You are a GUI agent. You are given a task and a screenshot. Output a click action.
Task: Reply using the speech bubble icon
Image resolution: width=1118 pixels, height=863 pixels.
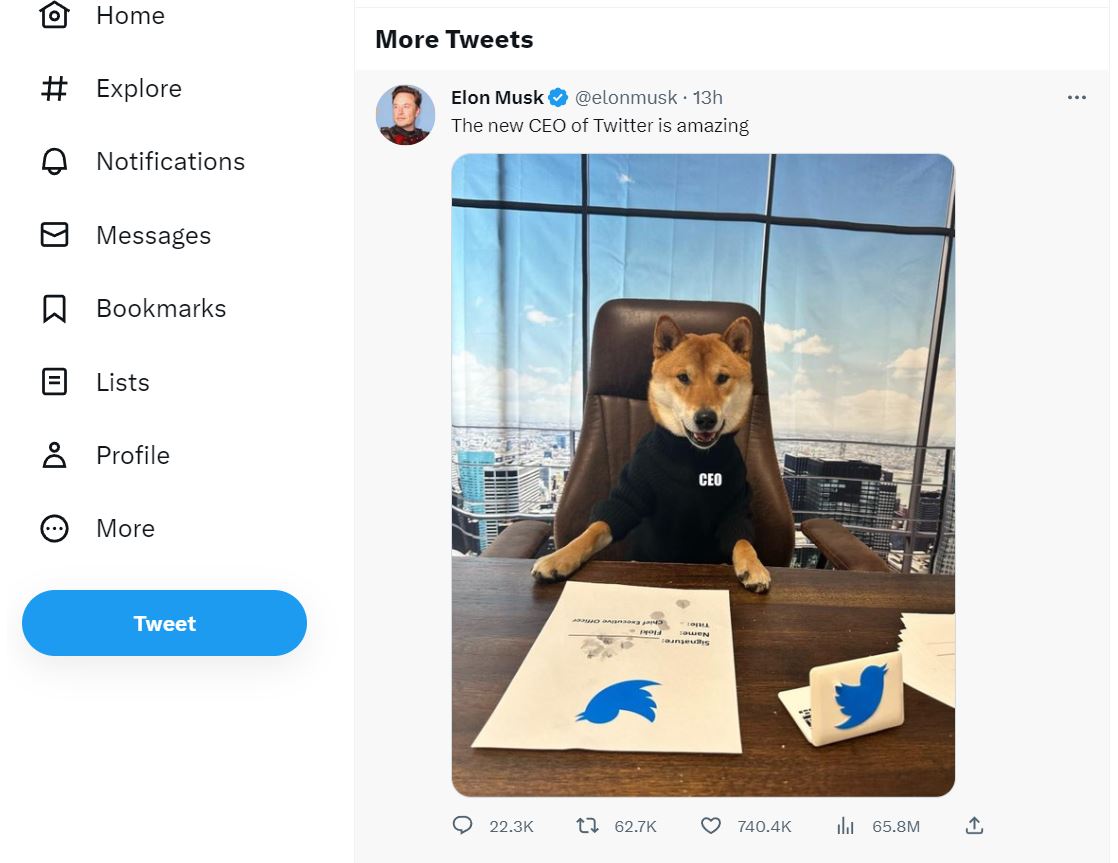click(x=462, y=825)
